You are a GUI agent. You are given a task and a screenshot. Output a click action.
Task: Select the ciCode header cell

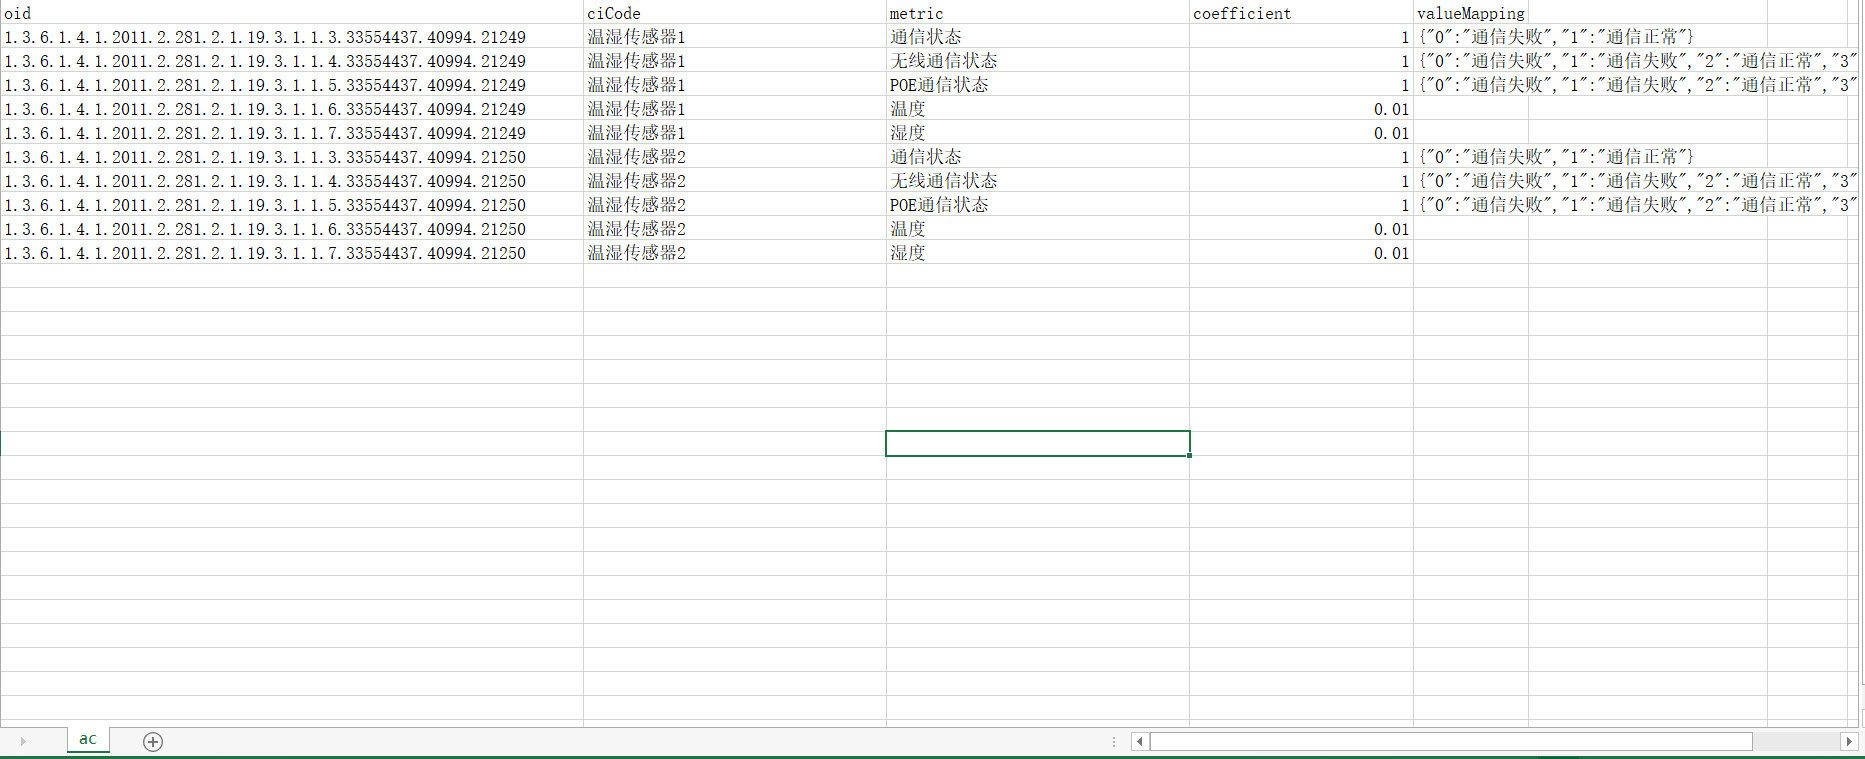pos(735,13)
